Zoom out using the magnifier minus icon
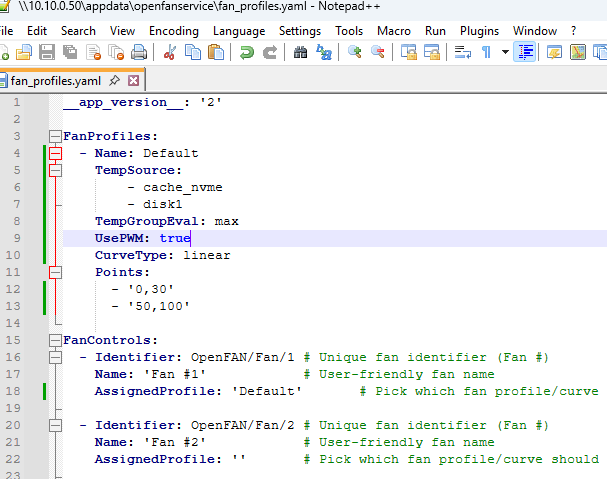Image resolution: width=607 pixels, height=479 pixels. click(377, 52)
